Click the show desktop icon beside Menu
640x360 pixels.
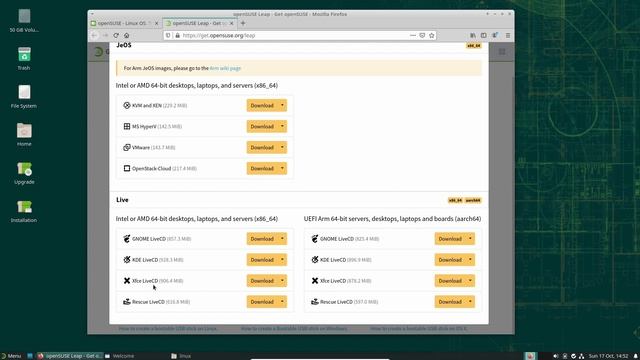(x=30, y=356)
